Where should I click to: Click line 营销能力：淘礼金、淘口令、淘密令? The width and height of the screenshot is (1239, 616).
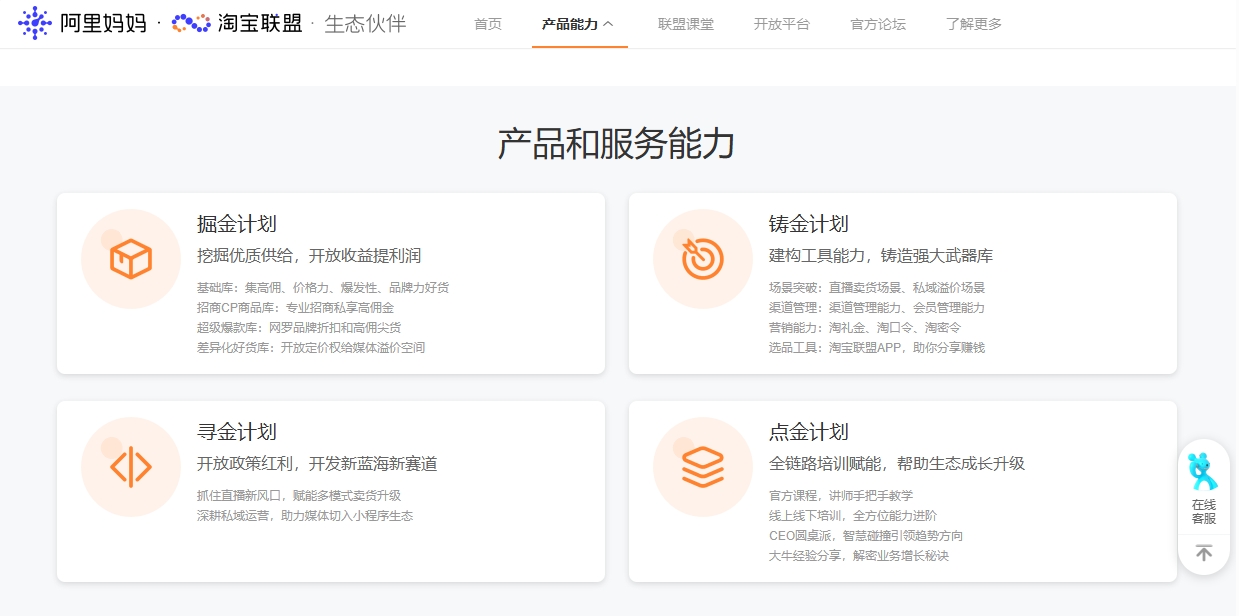(x=865, y=328)
